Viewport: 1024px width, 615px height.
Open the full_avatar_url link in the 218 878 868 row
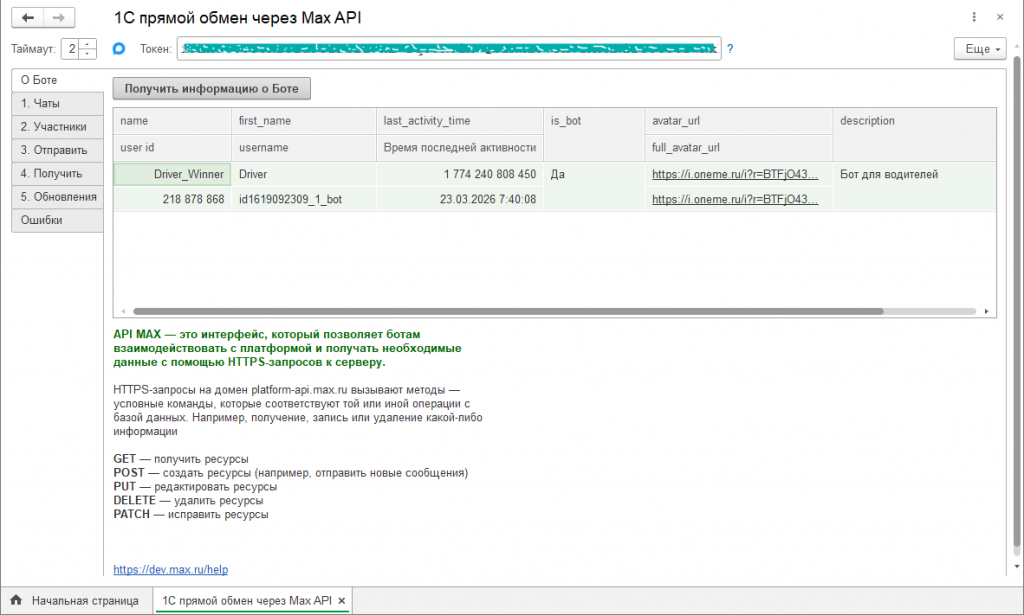pos(735,199)
